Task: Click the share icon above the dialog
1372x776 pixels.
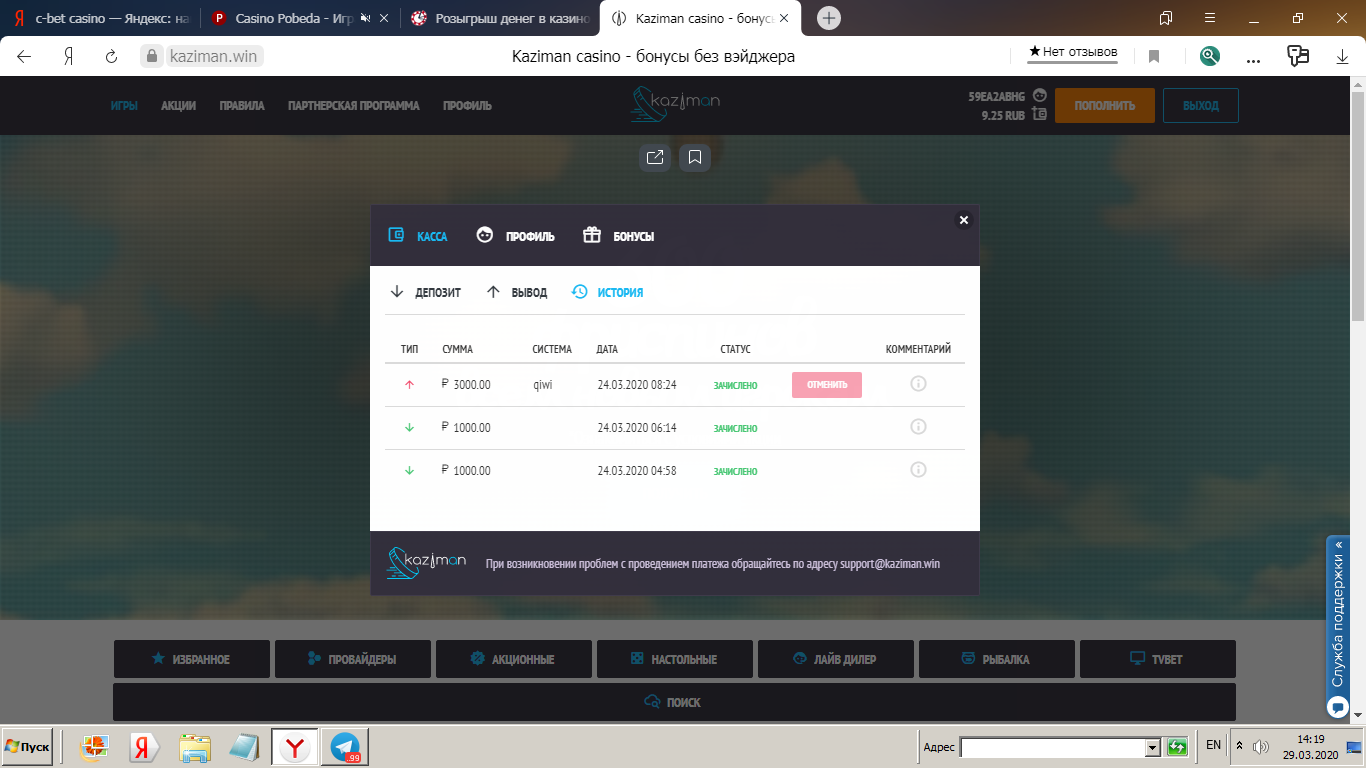Action: pyautogui.click(x=655, y=157)
